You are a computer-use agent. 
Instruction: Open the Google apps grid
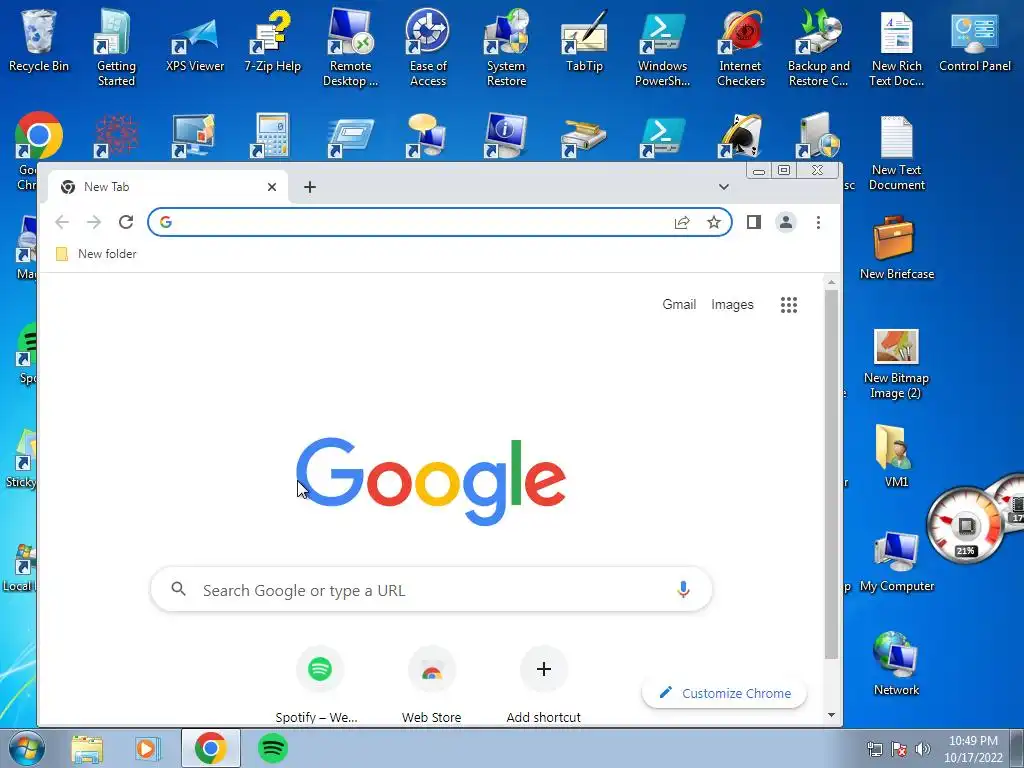click(x=789, y=304)
